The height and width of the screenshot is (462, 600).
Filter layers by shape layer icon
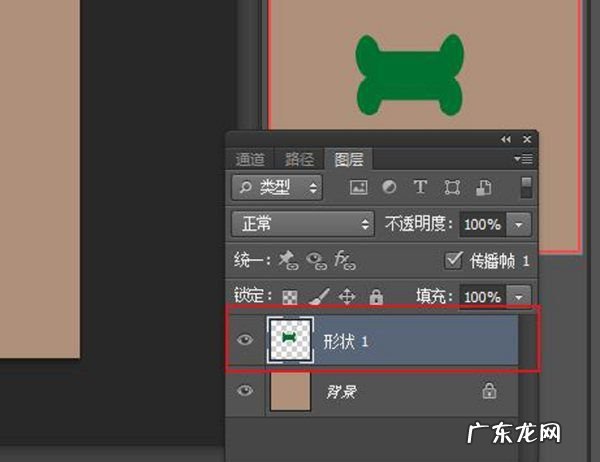click(x=452, y=187)
